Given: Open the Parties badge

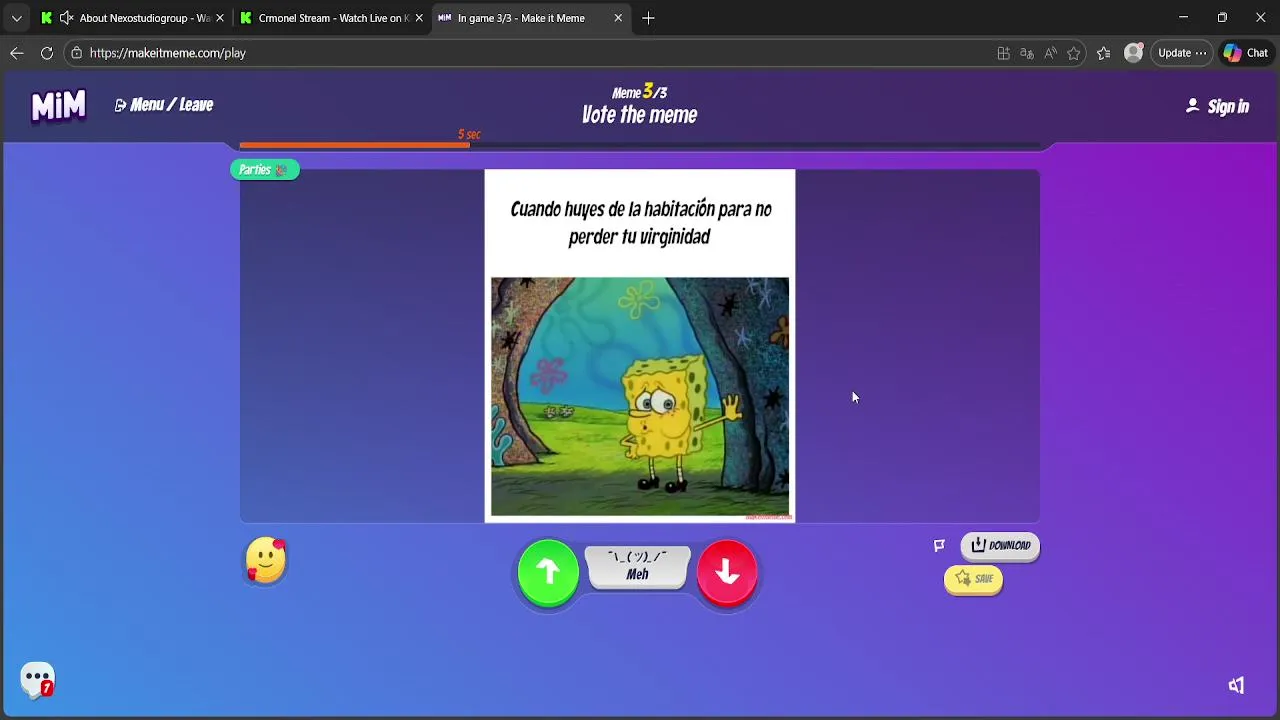Looking at the screenshot, I should [264, 170].
